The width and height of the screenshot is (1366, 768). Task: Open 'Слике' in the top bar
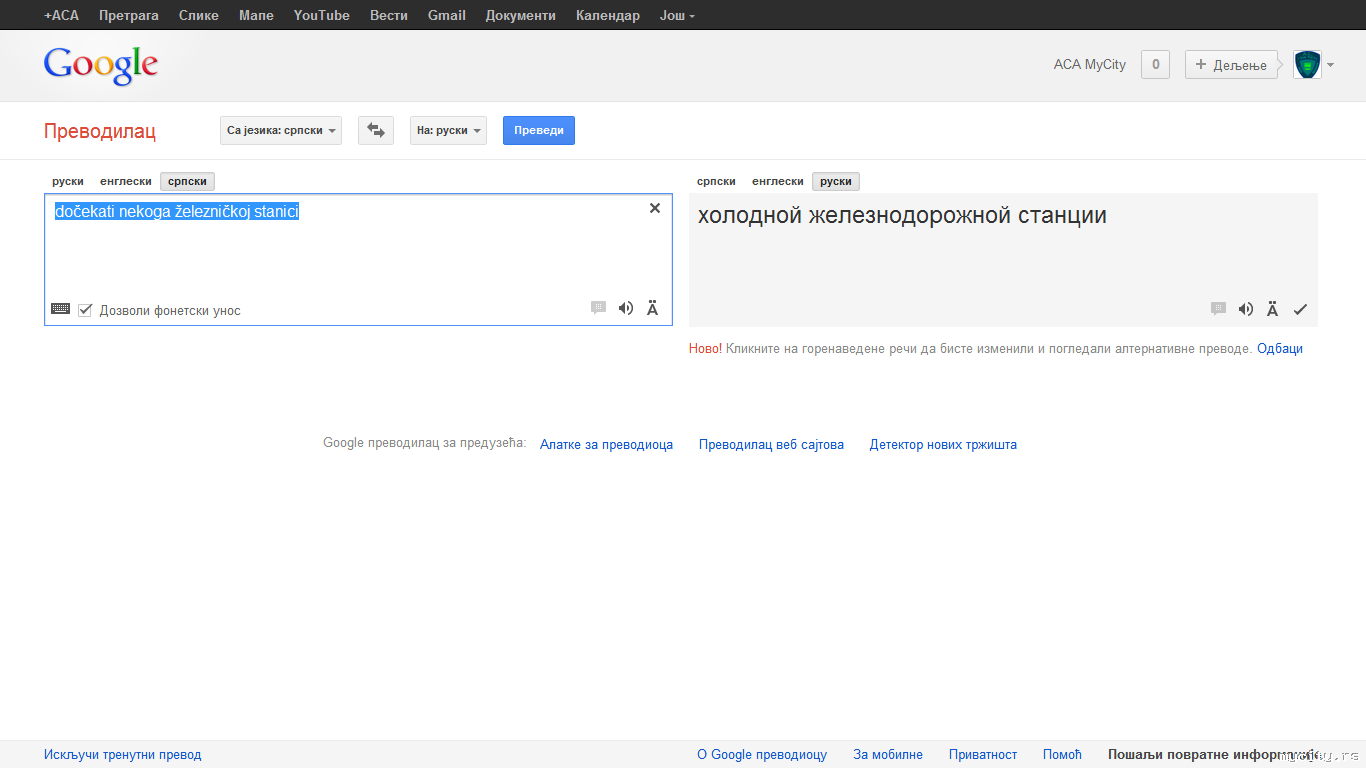[199, 15]
